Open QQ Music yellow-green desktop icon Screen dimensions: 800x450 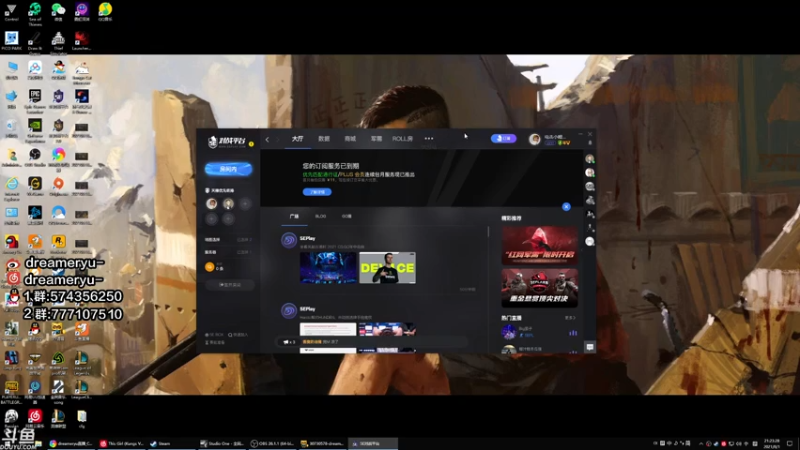pos(105,12)
